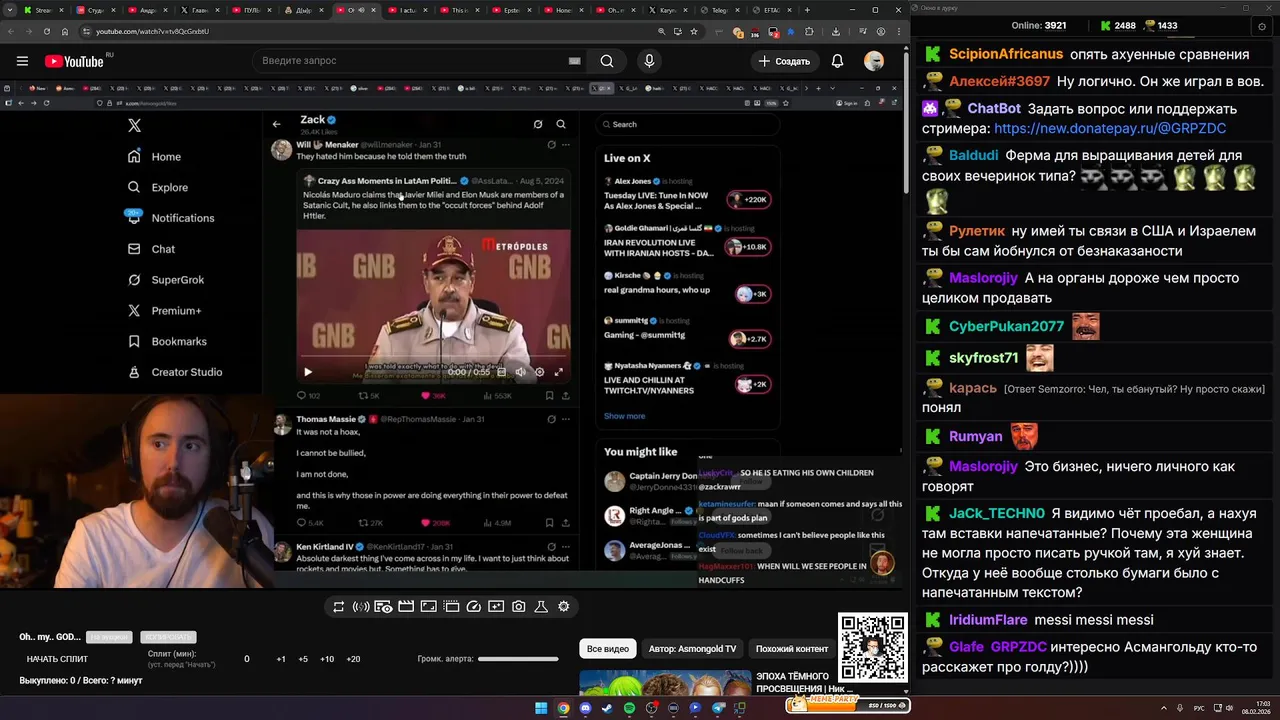Open the Maduro video settings gear

tap(539, 372)
